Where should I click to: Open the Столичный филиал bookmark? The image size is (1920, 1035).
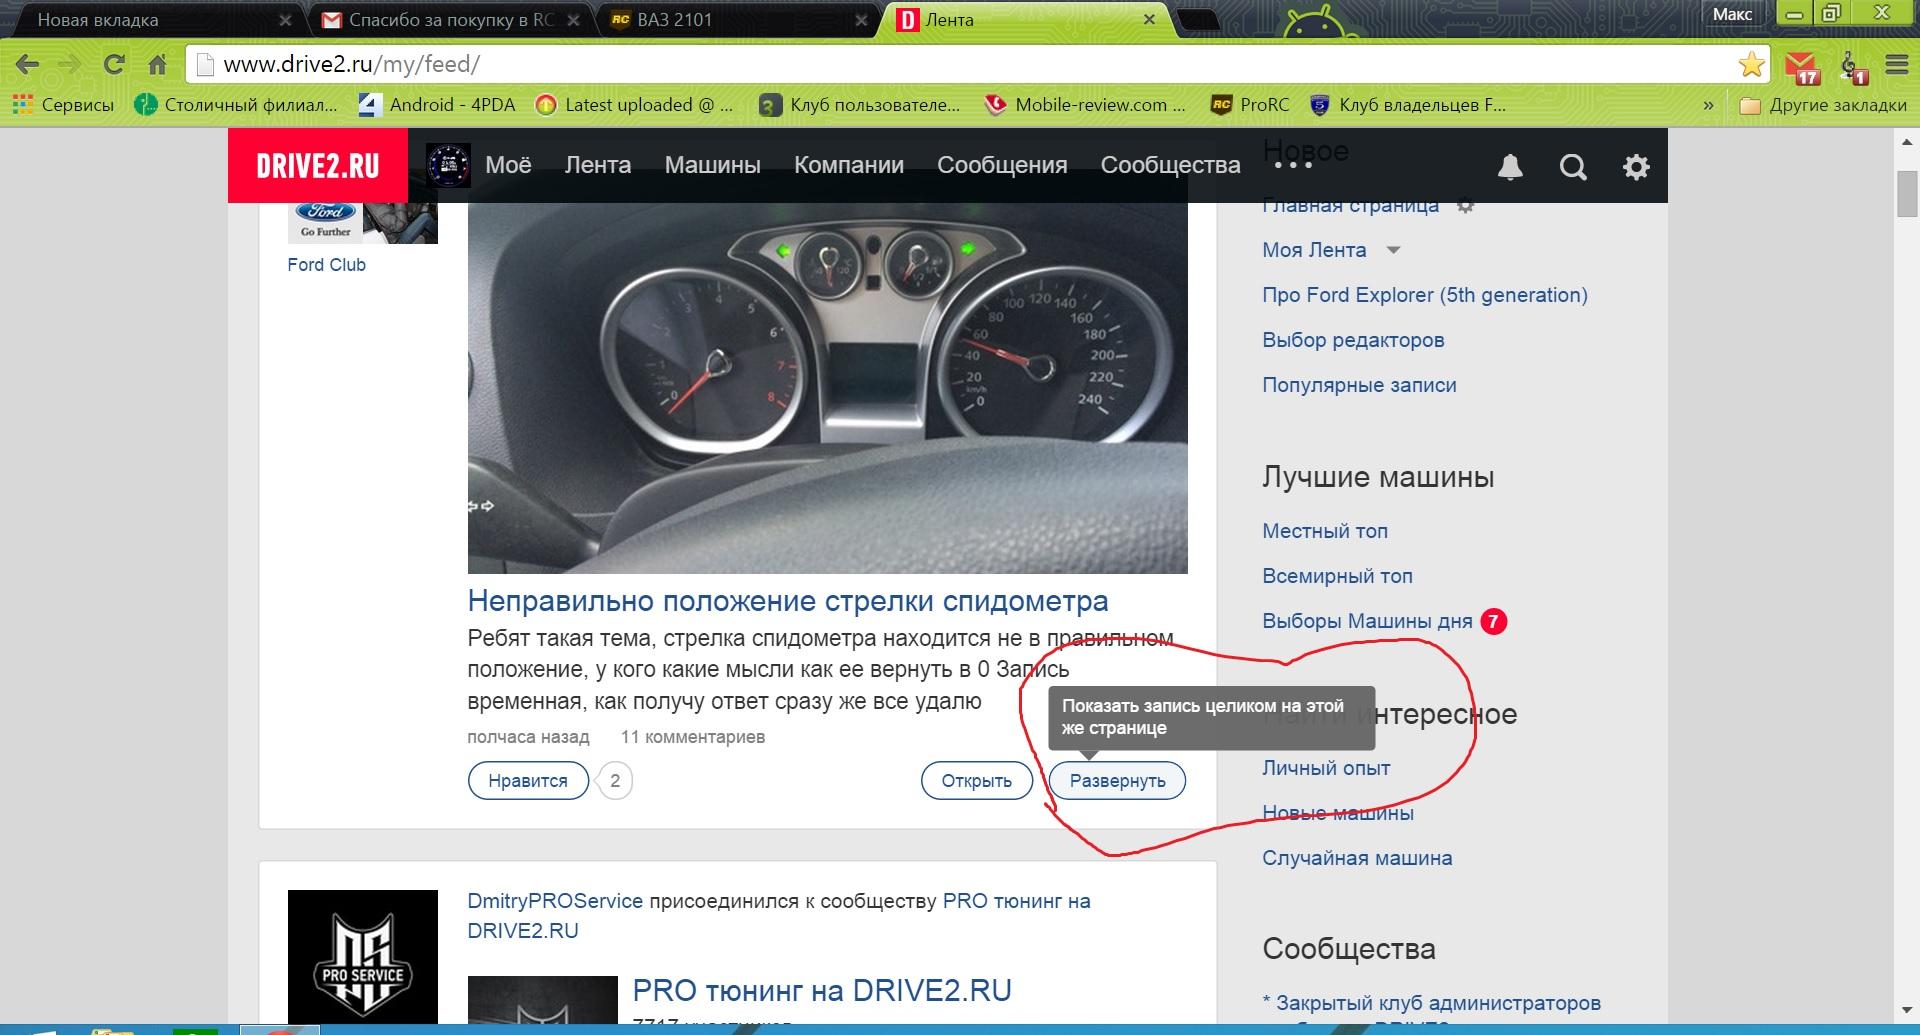coord(237,105)
